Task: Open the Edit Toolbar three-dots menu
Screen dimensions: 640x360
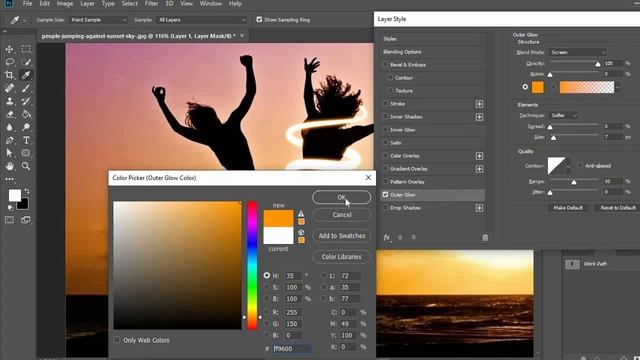Action: click(x=9, y=179)
